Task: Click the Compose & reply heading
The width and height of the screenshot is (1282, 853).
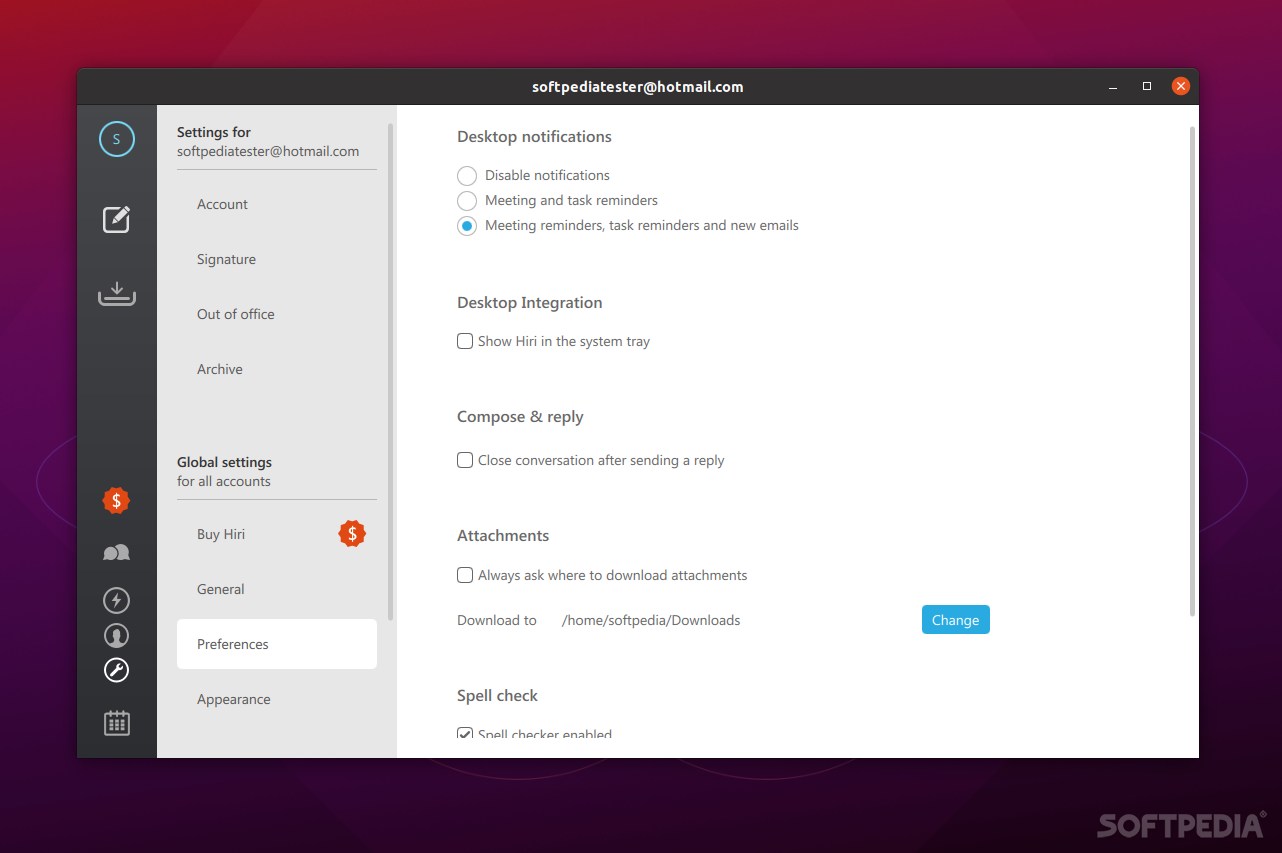Action: coord(520,417)
